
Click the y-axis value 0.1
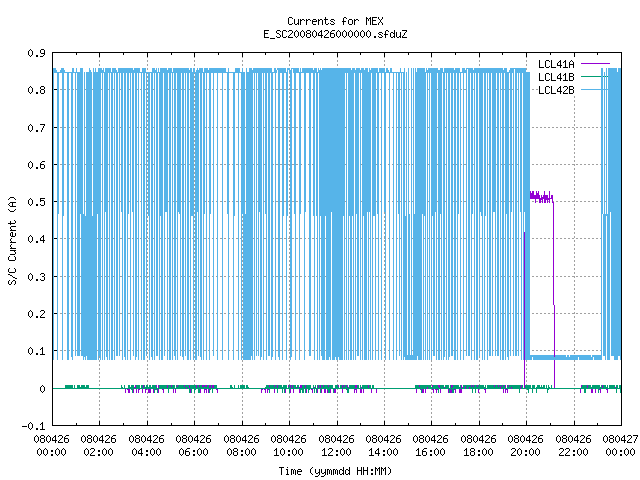point(36,351)
